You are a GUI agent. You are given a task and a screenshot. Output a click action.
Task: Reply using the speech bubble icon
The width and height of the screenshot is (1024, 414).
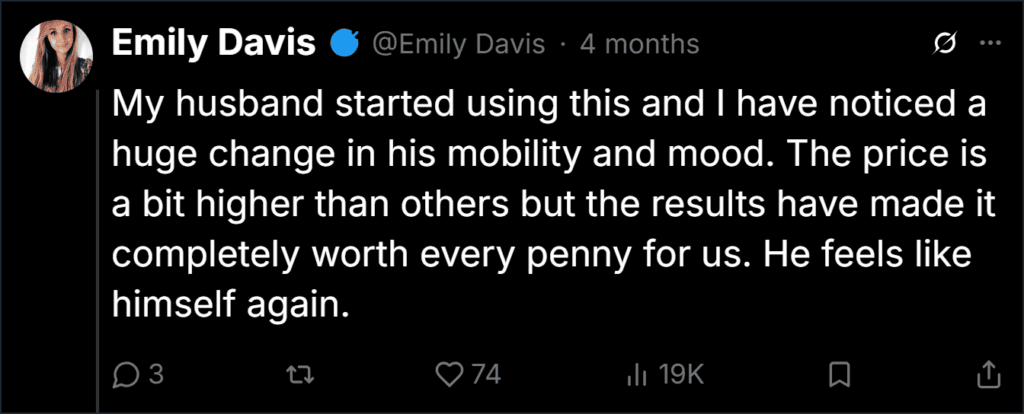[123, 375]
